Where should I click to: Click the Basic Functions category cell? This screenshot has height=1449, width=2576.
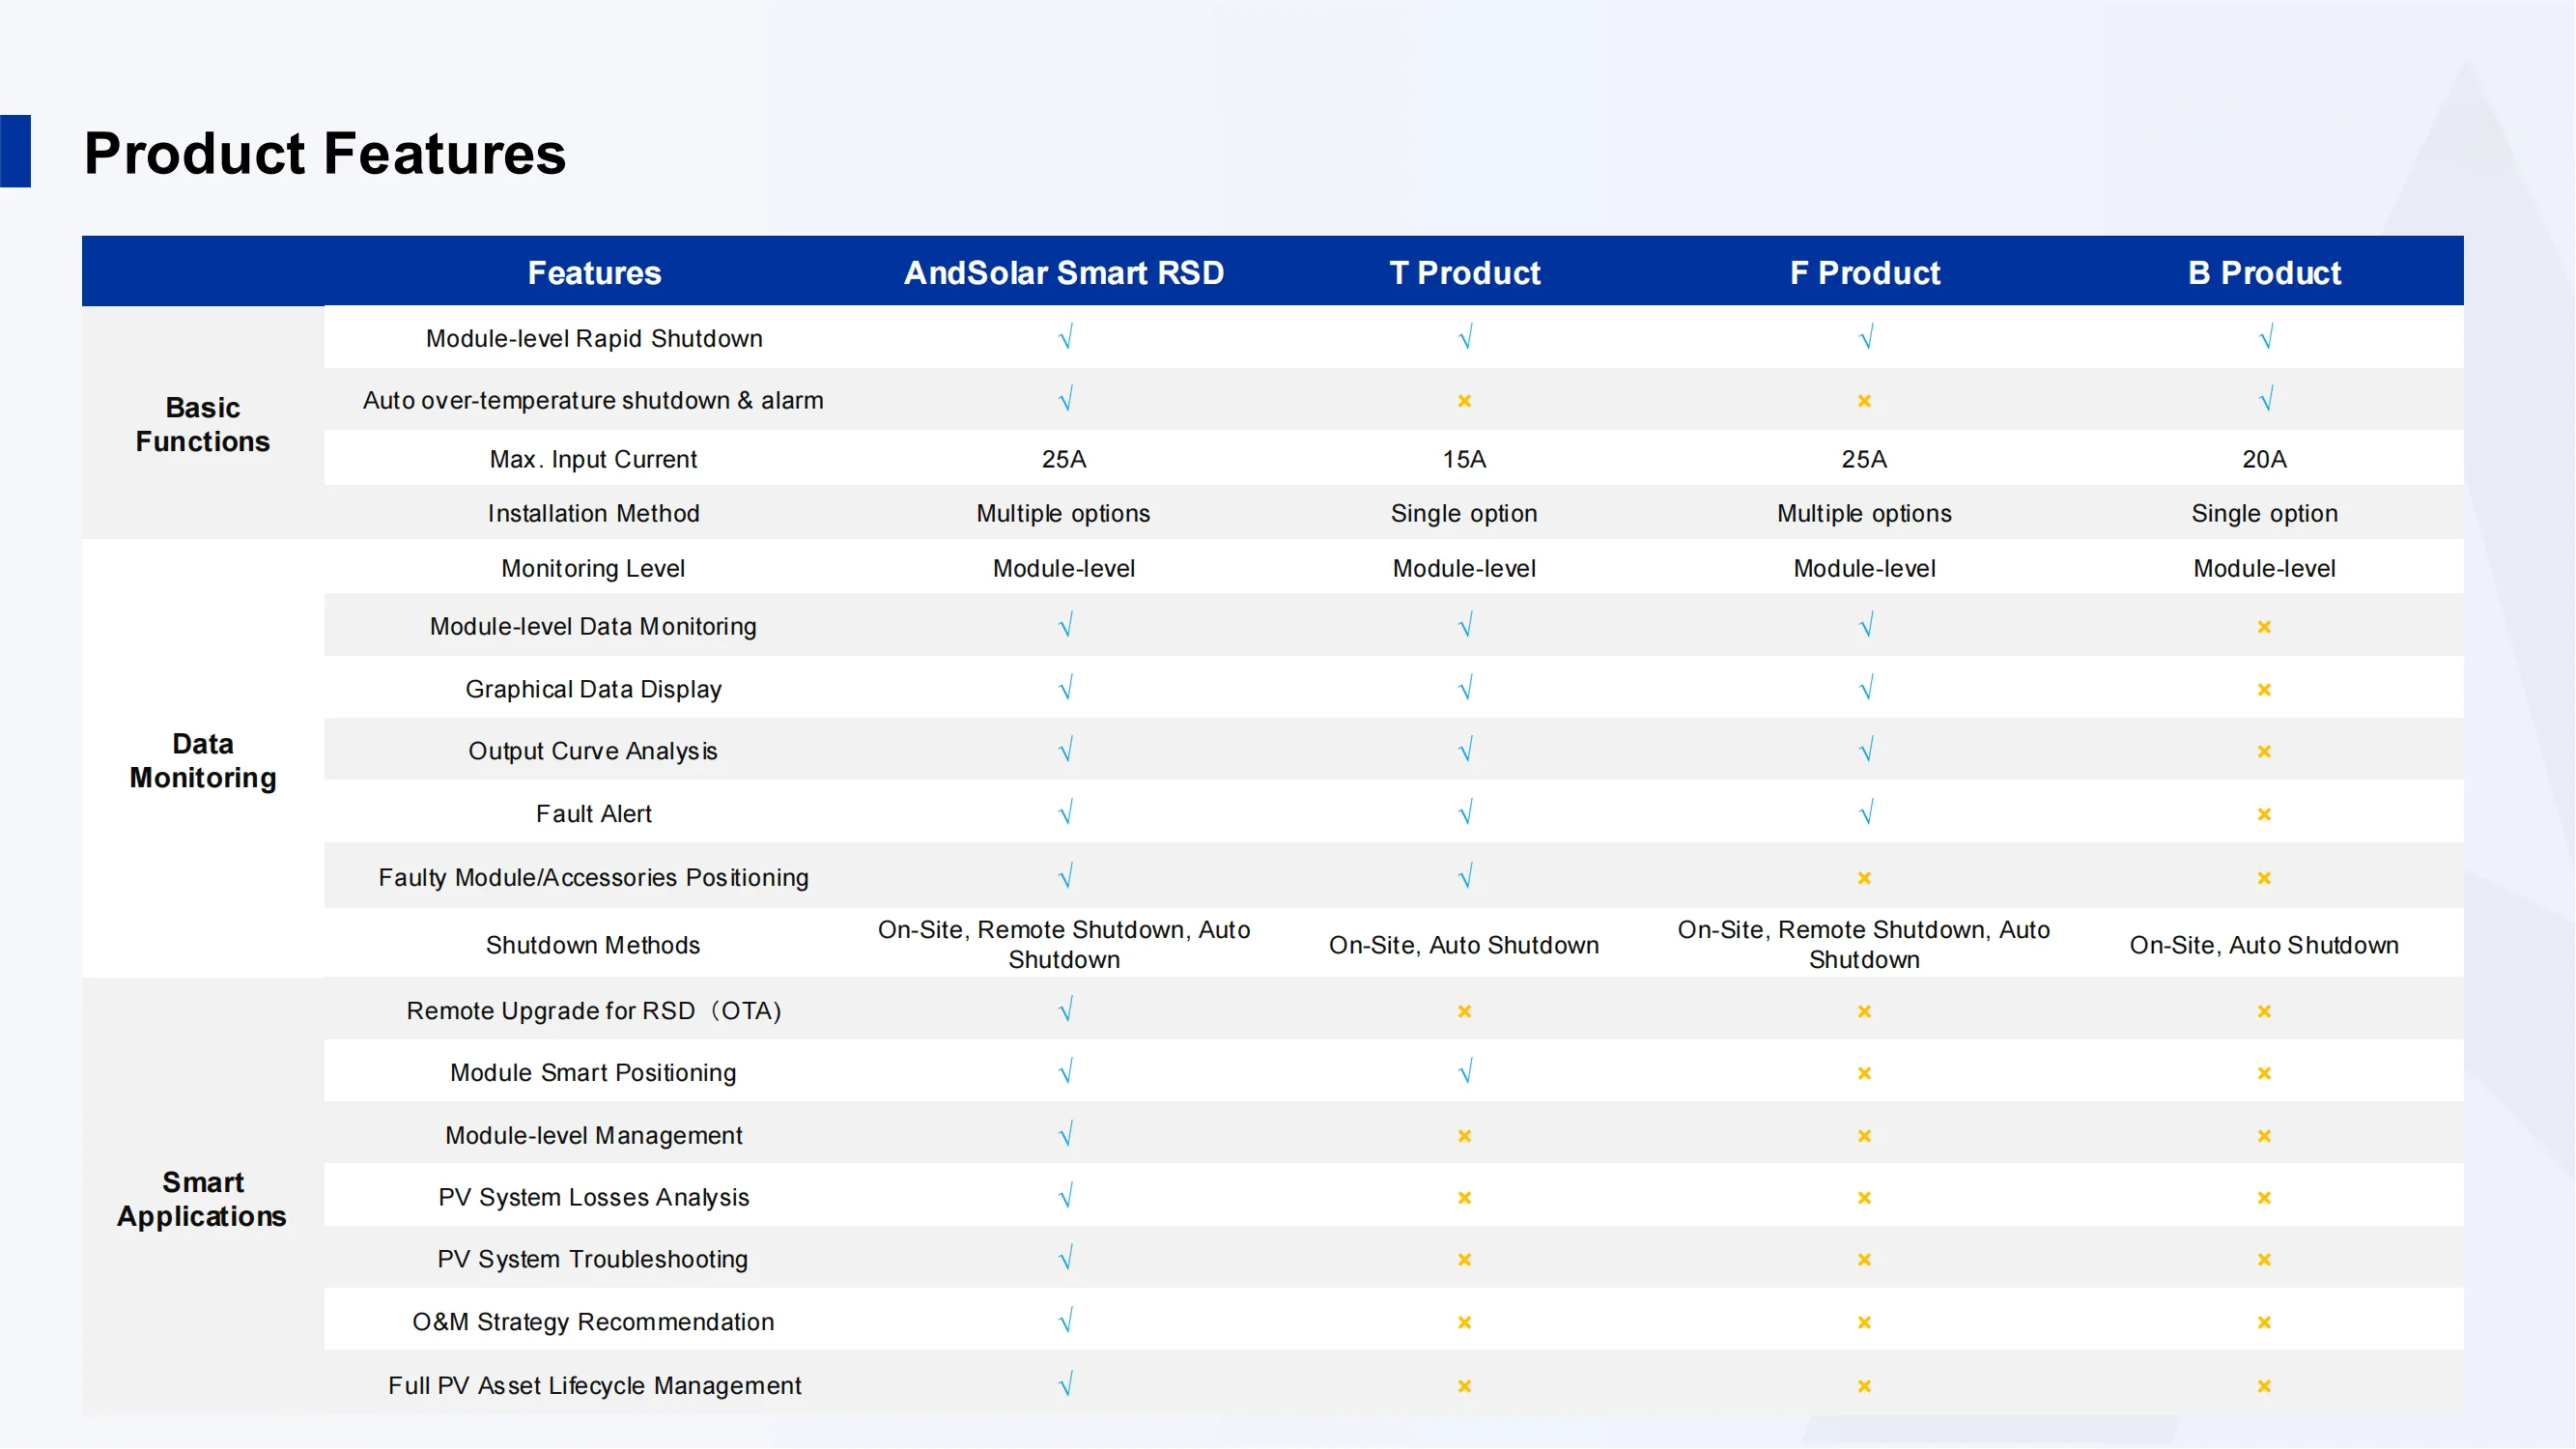coord(203,424)
